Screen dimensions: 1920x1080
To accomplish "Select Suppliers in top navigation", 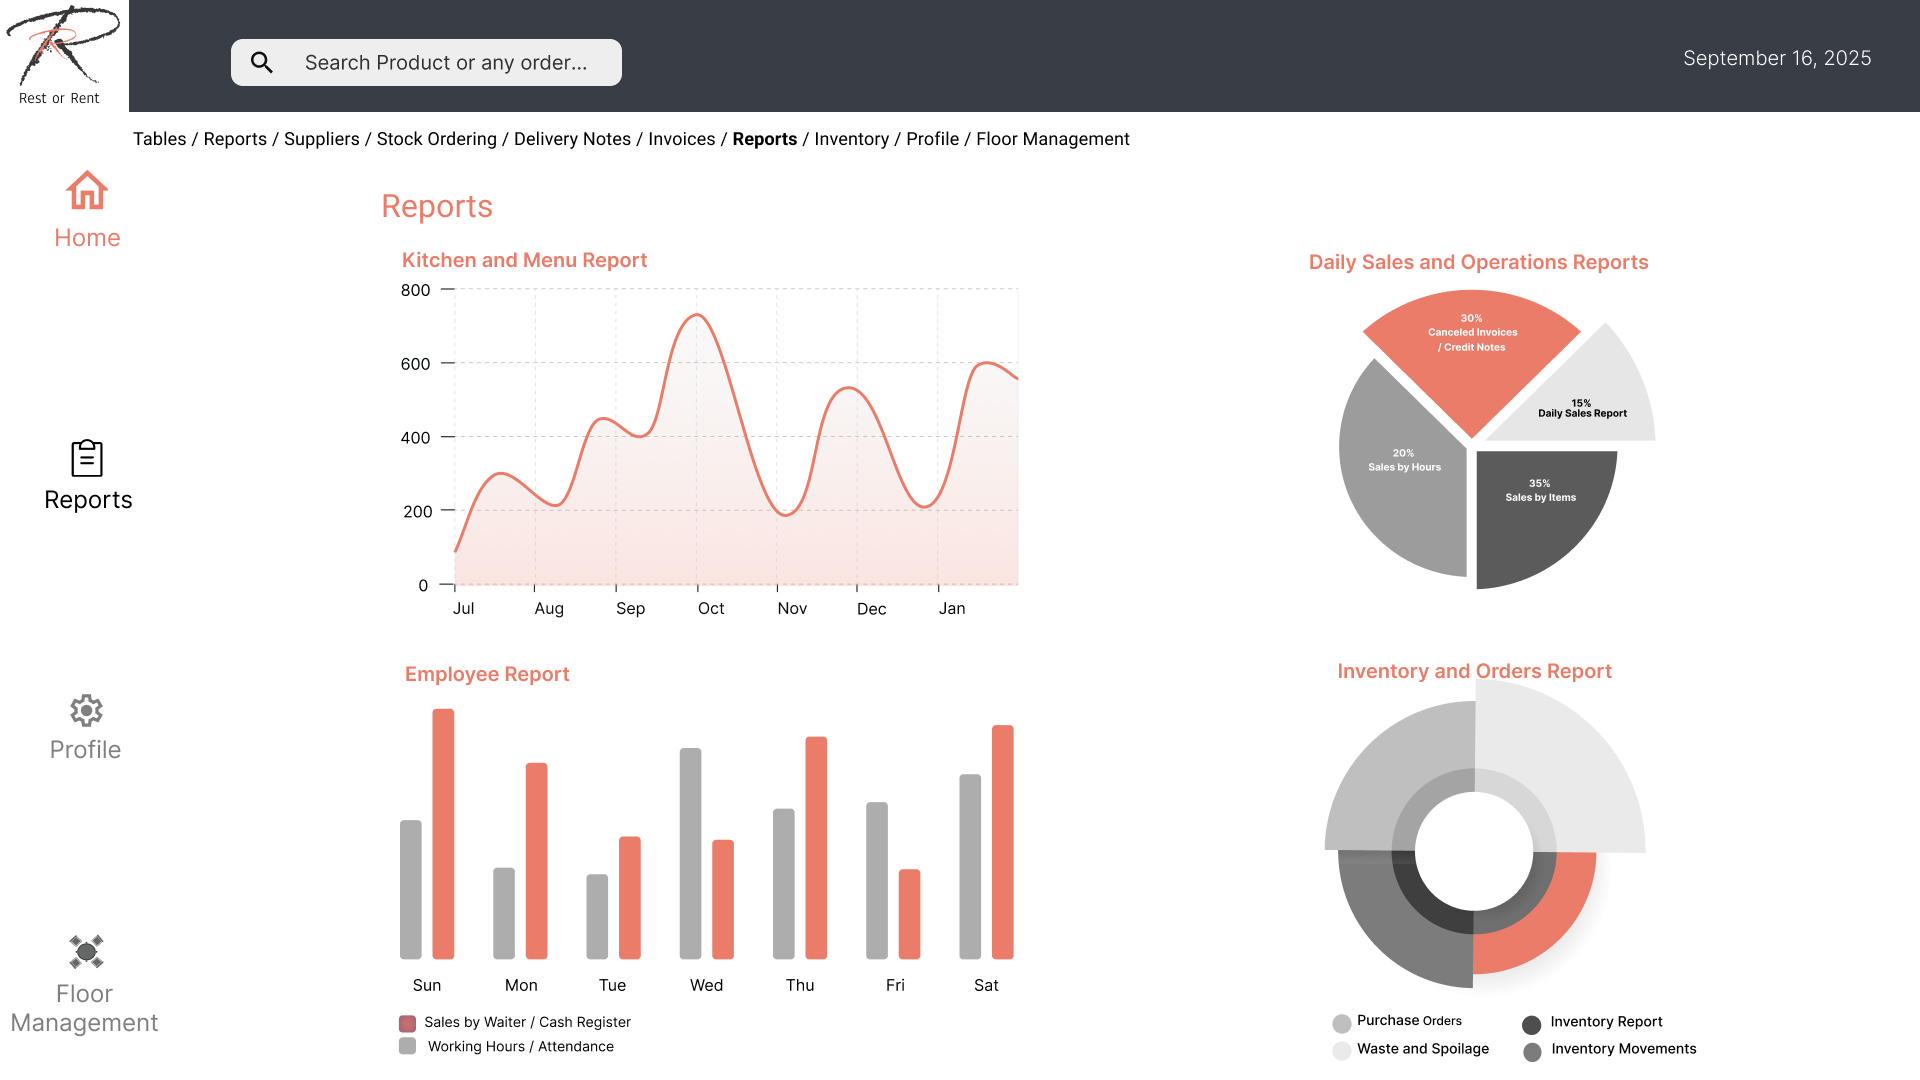I will (x=321, y=139).
